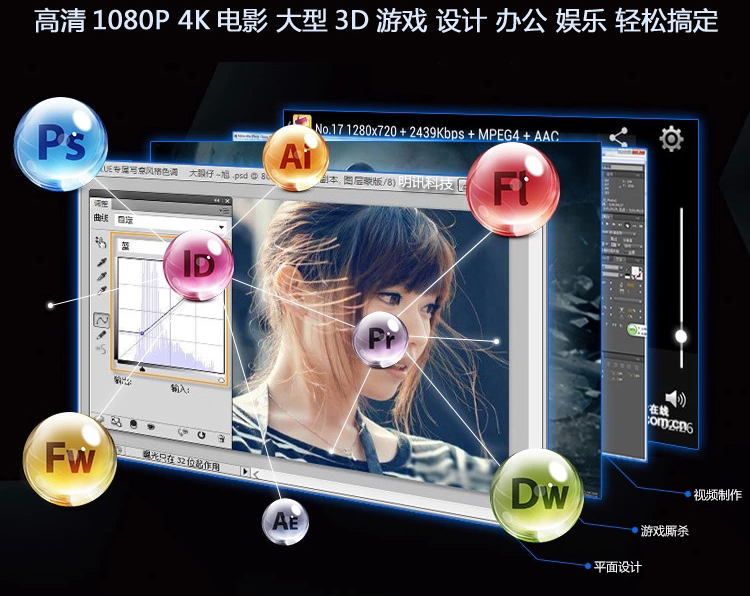Select the edit-points curve tool
Image resolution: width=750 pixels, height=596 pixels.
coord(102,320)
